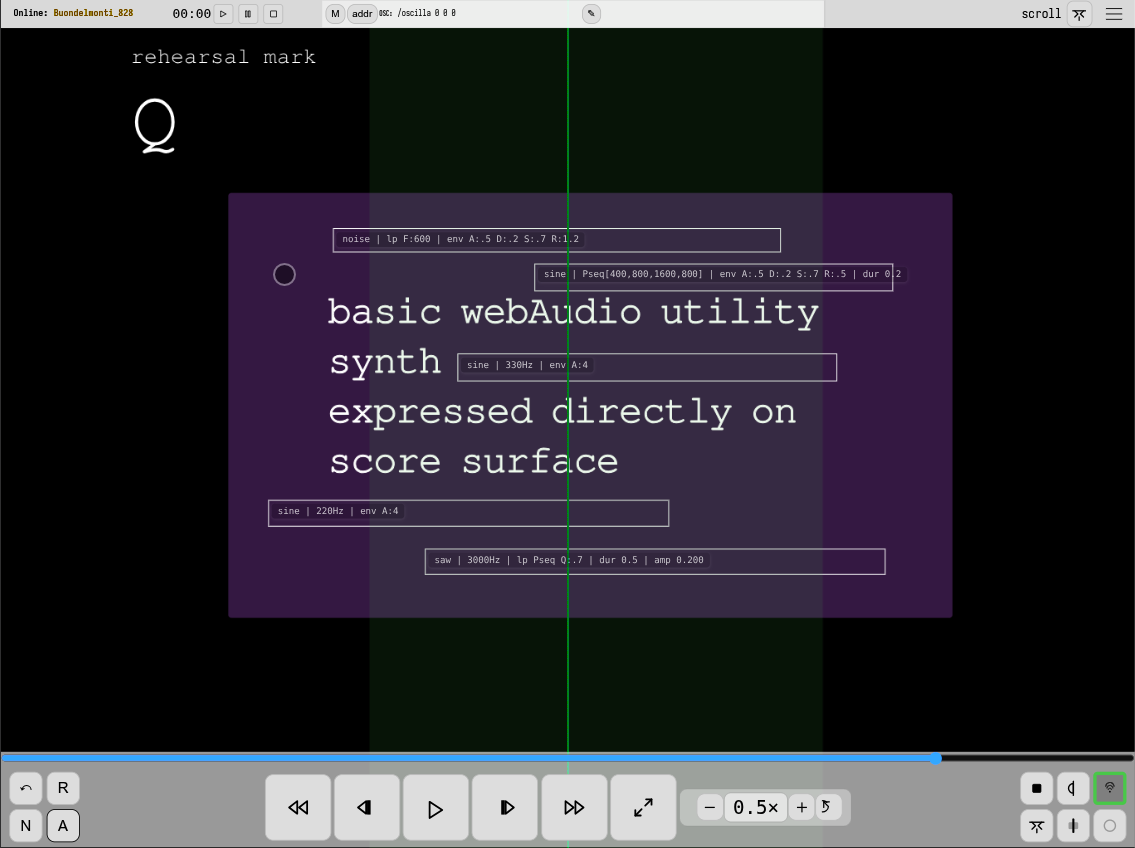Viewport: 1135px width, 848px height.
Task: Toggle the R button
Action: point(63,788)
